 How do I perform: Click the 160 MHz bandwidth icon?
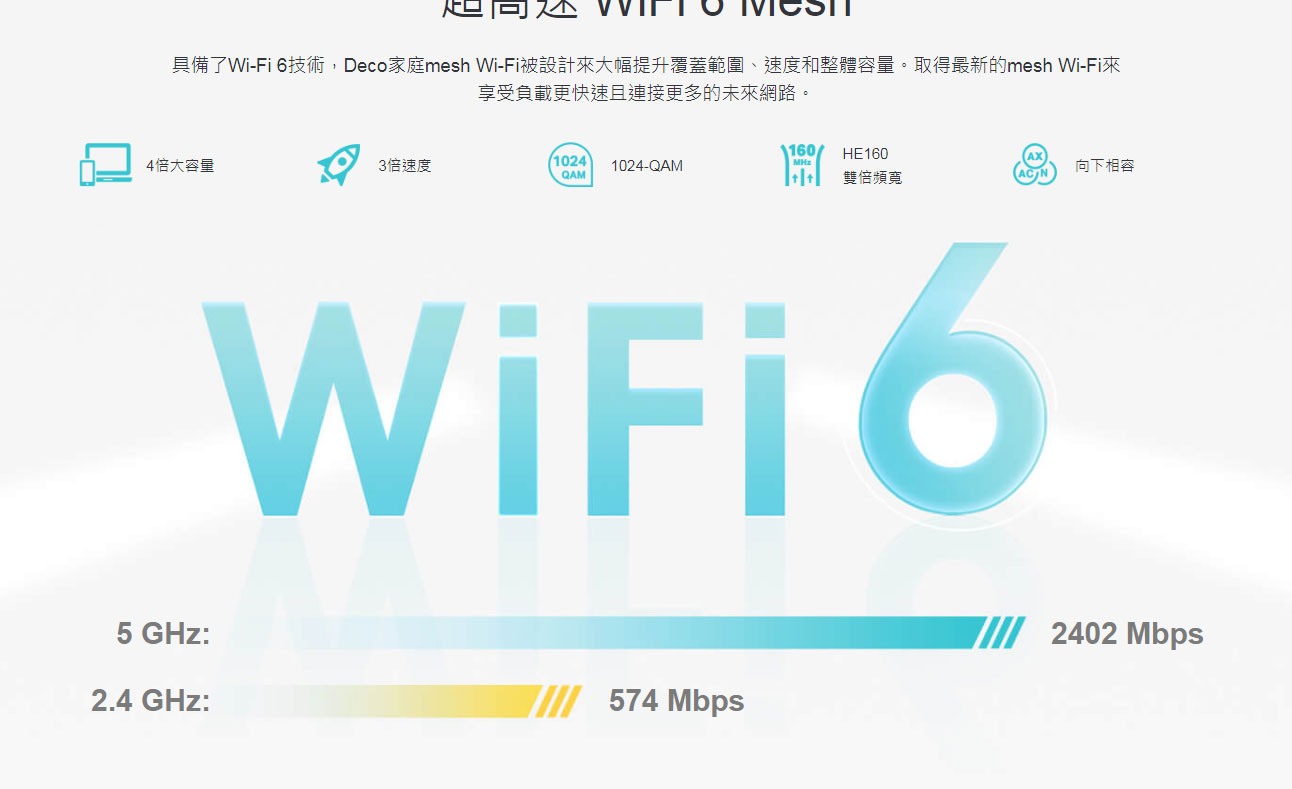802,165
